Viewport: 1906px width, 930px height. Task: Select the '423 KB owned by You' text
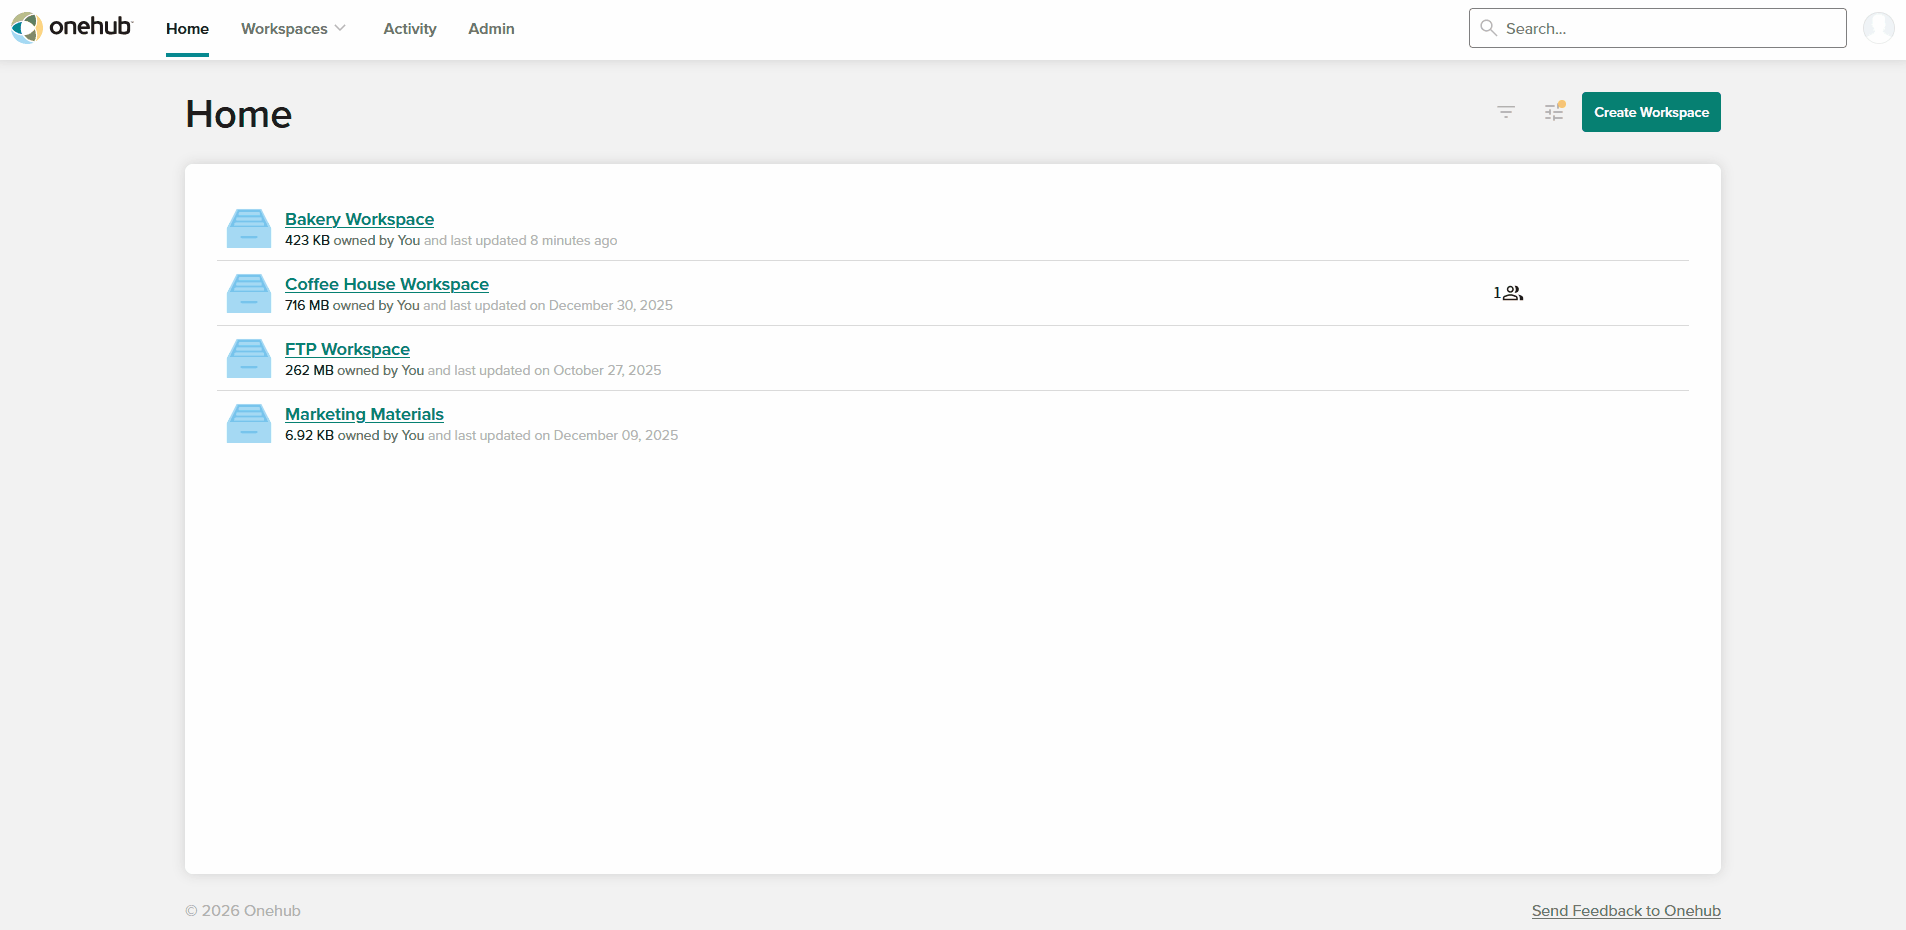352,241
